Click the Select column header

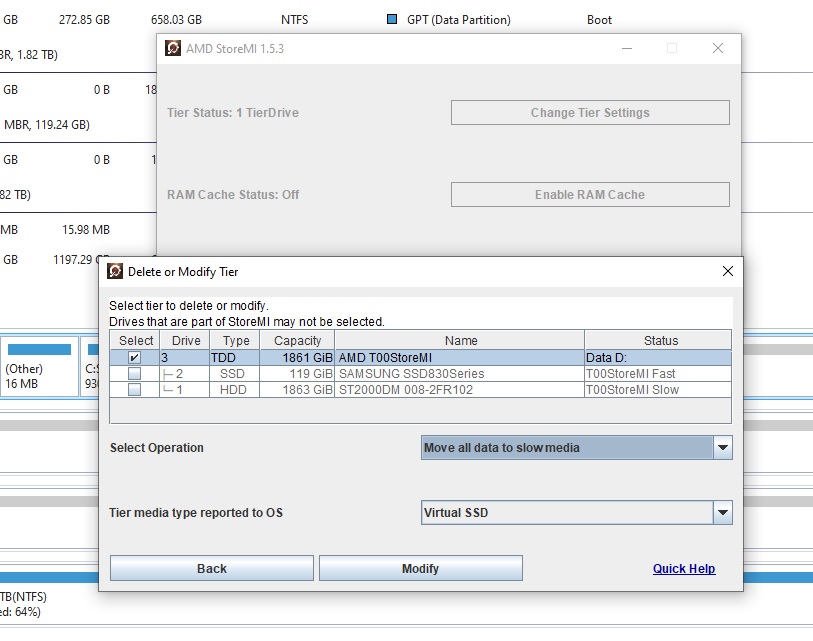click(135, 340)
